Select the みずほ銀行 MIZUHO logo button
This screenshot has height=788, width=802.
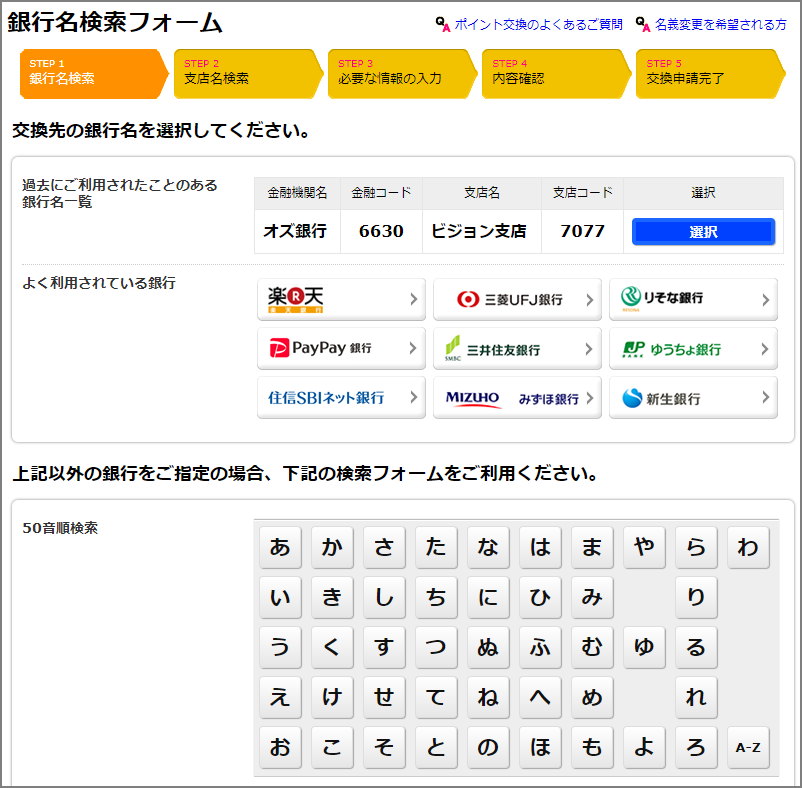pos(517,397)
